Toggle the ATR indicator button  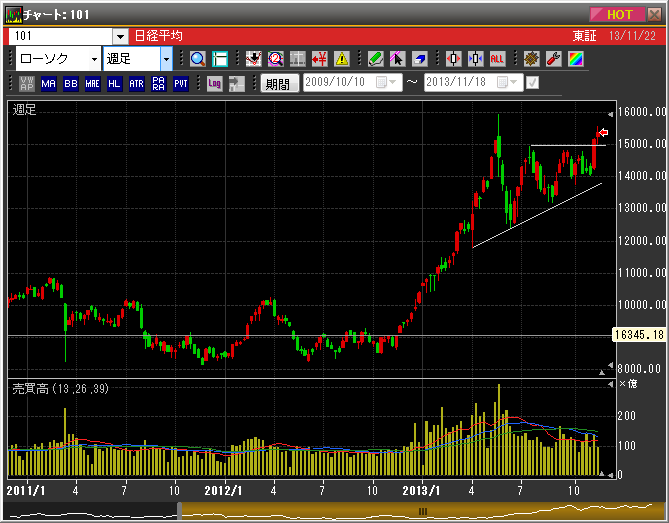[x=136, y=84]
